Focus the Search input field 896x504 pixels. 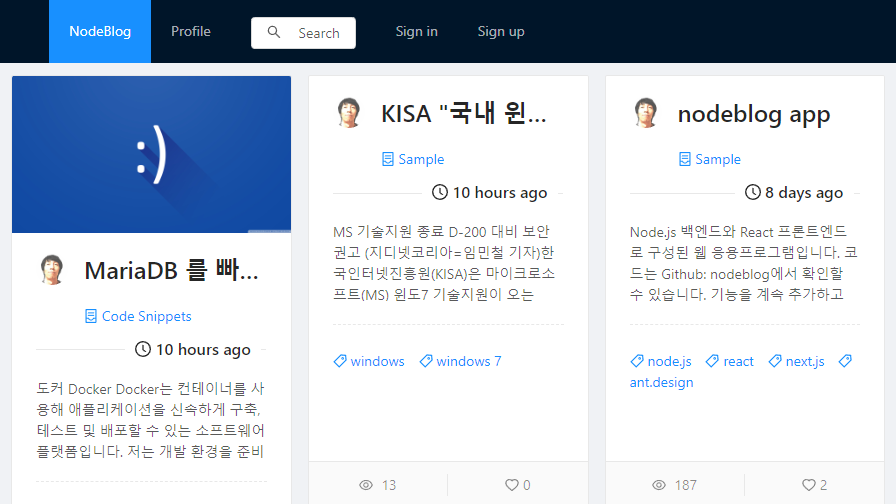coord(320,33)
